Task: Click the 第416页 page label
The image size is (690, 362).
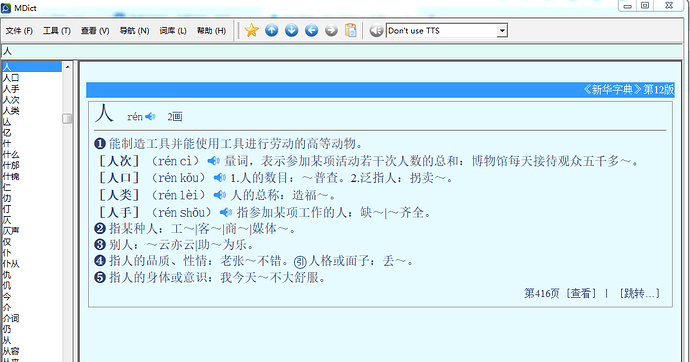Action: pos(542,293)
